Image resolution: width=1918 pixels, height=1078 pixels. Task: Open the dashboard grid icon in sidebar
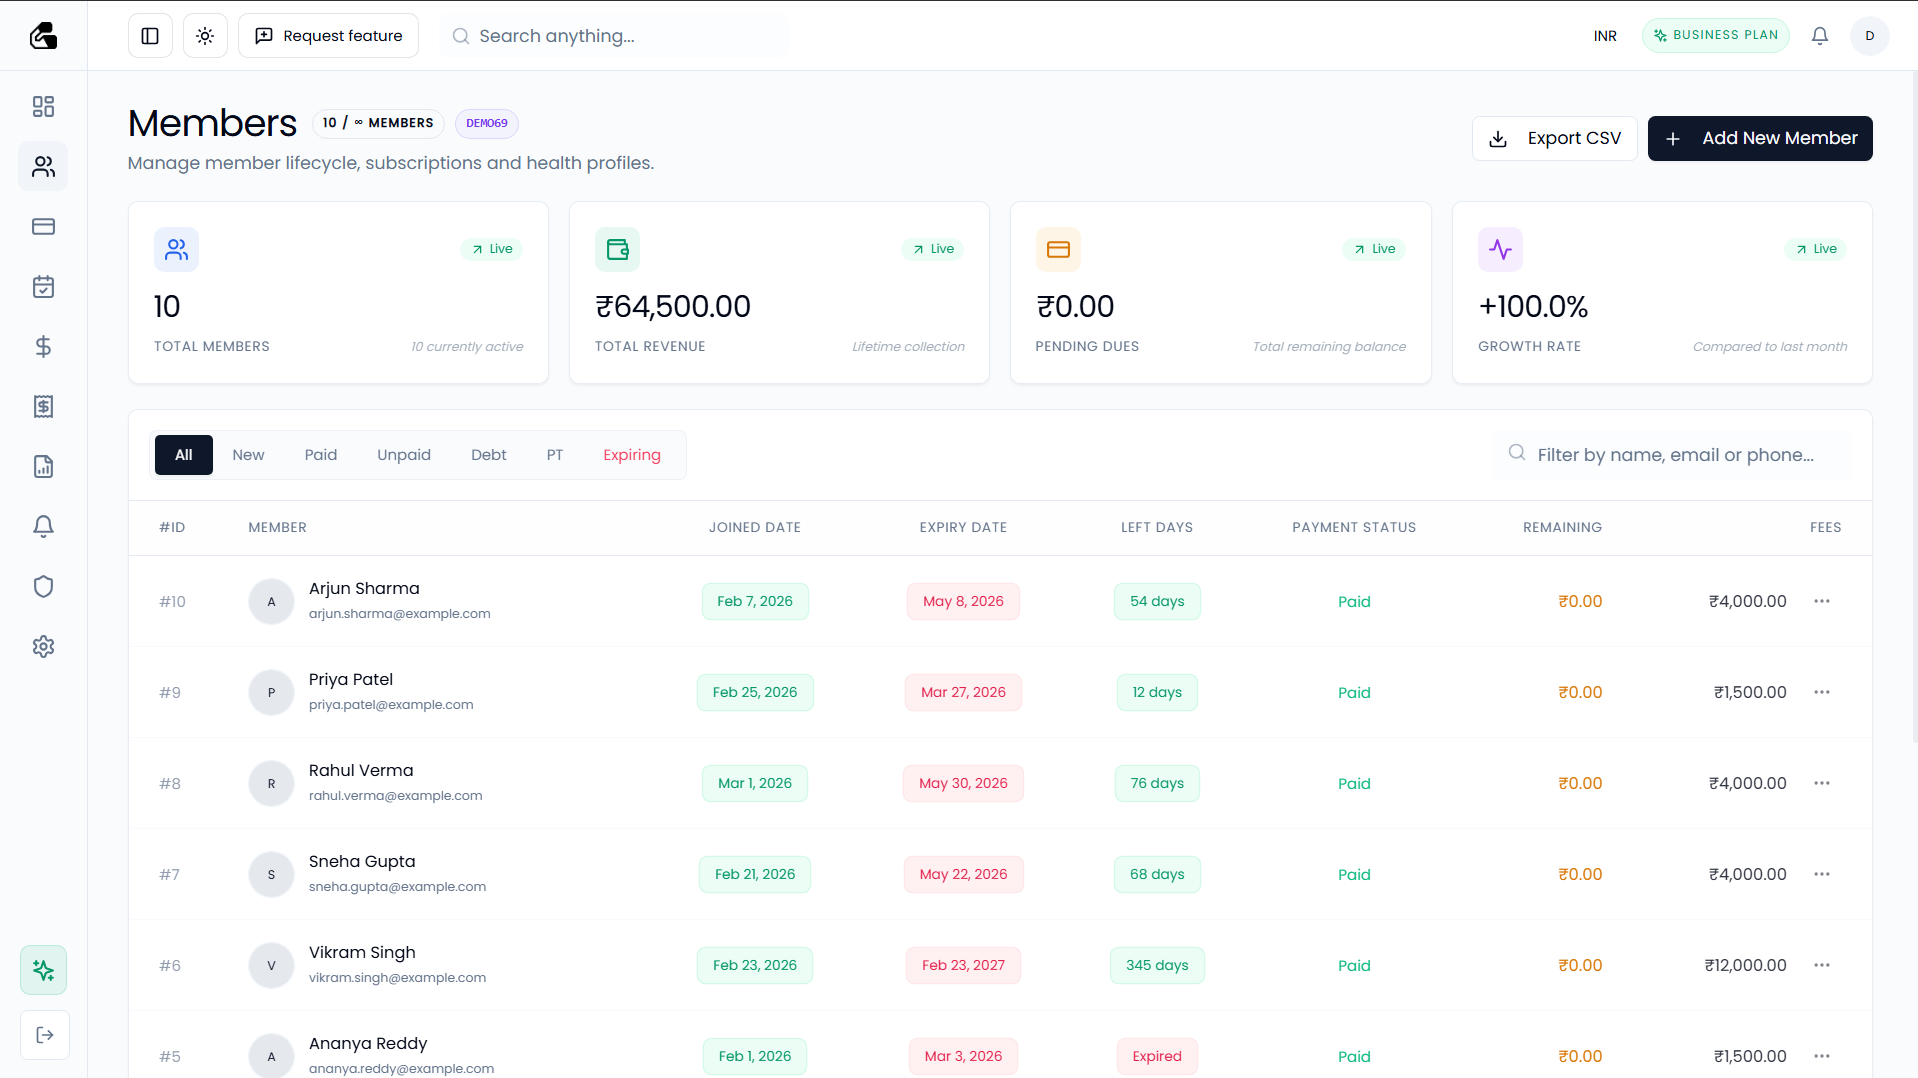[x=43, y=107]
